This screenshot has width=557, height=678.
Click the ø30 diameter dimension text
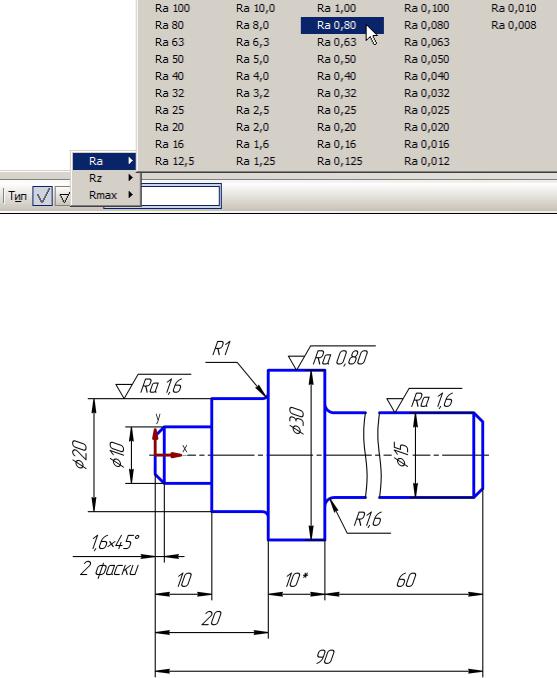[x=298, y=419]
